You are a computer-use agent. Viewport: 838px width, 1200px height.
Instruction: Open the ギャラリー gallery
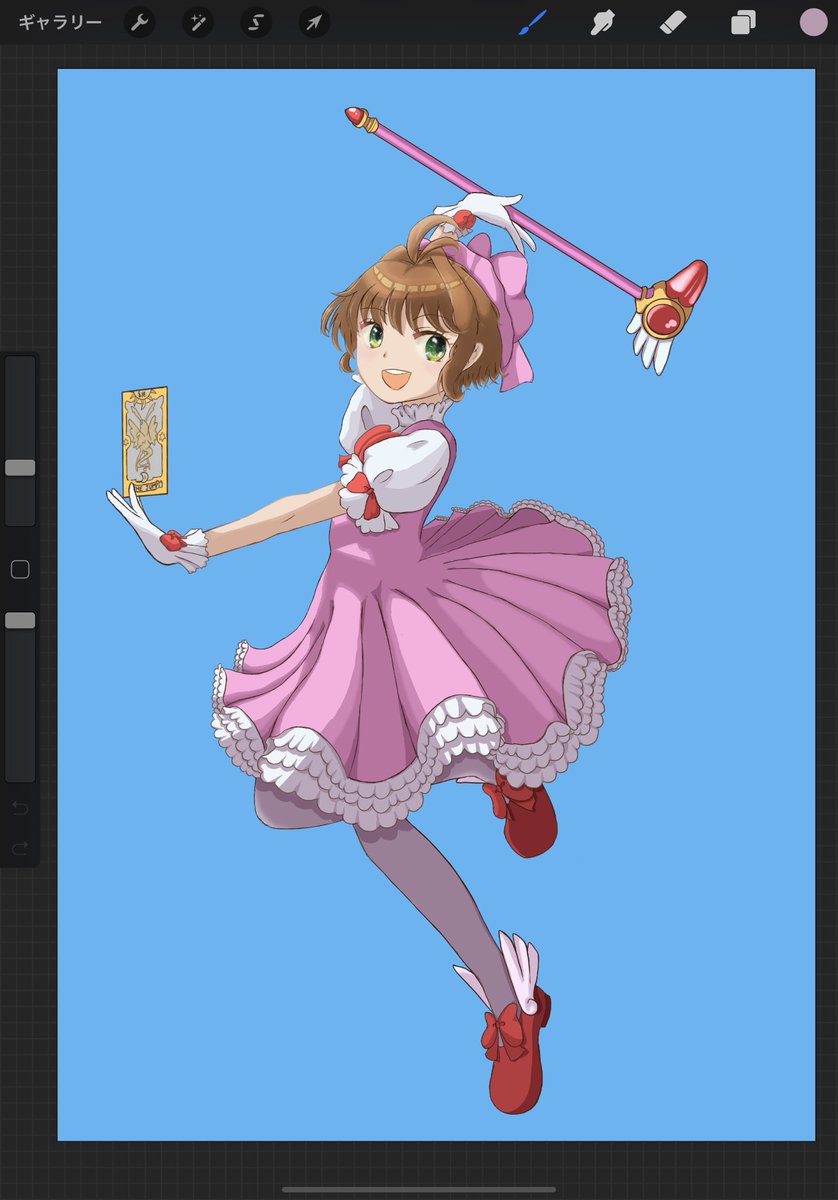pos(60,22)
